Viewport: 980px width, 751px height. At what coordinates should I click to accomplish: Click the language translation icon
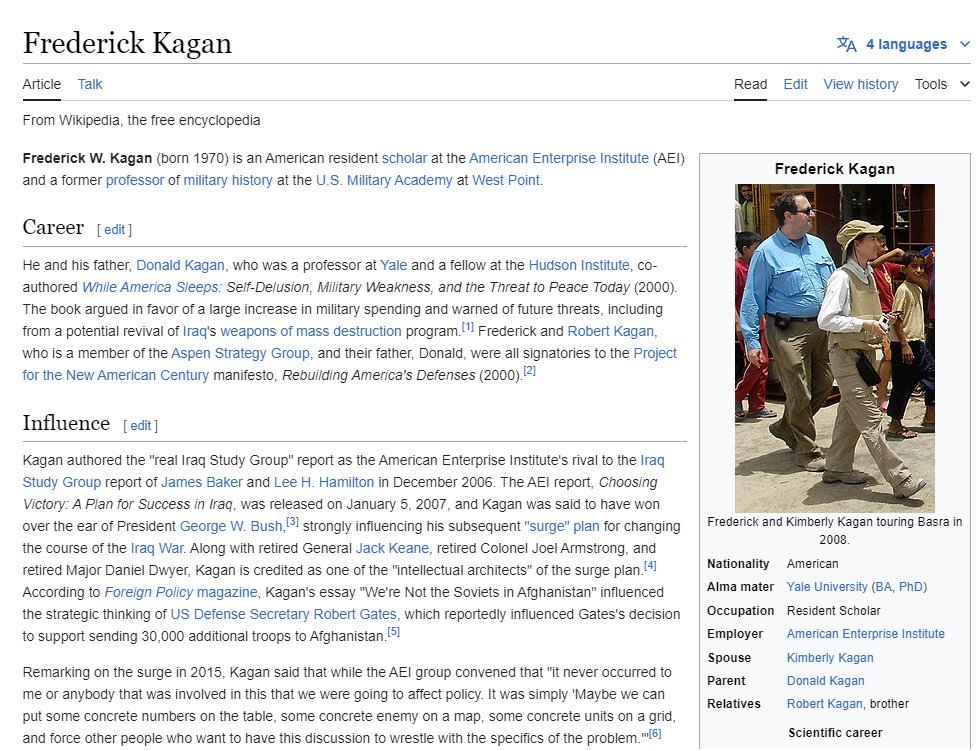(x=846, y=44)
